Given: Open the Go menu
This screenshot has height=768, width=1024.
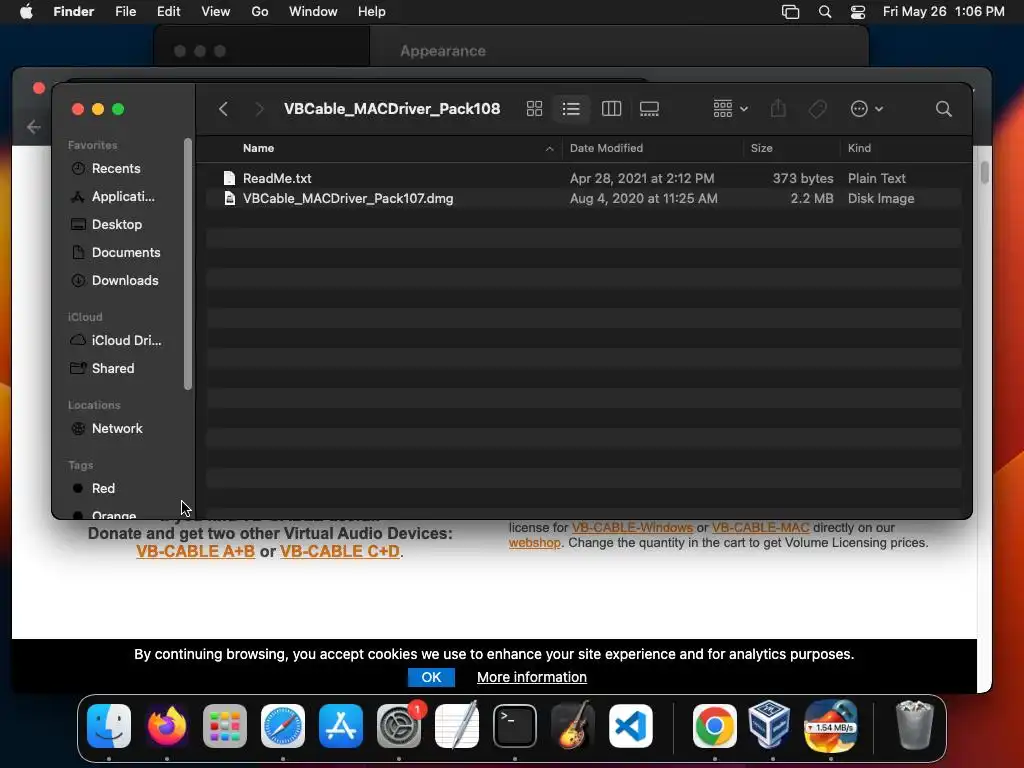Looking at the screenshot, I should click(x=260, y=12).
